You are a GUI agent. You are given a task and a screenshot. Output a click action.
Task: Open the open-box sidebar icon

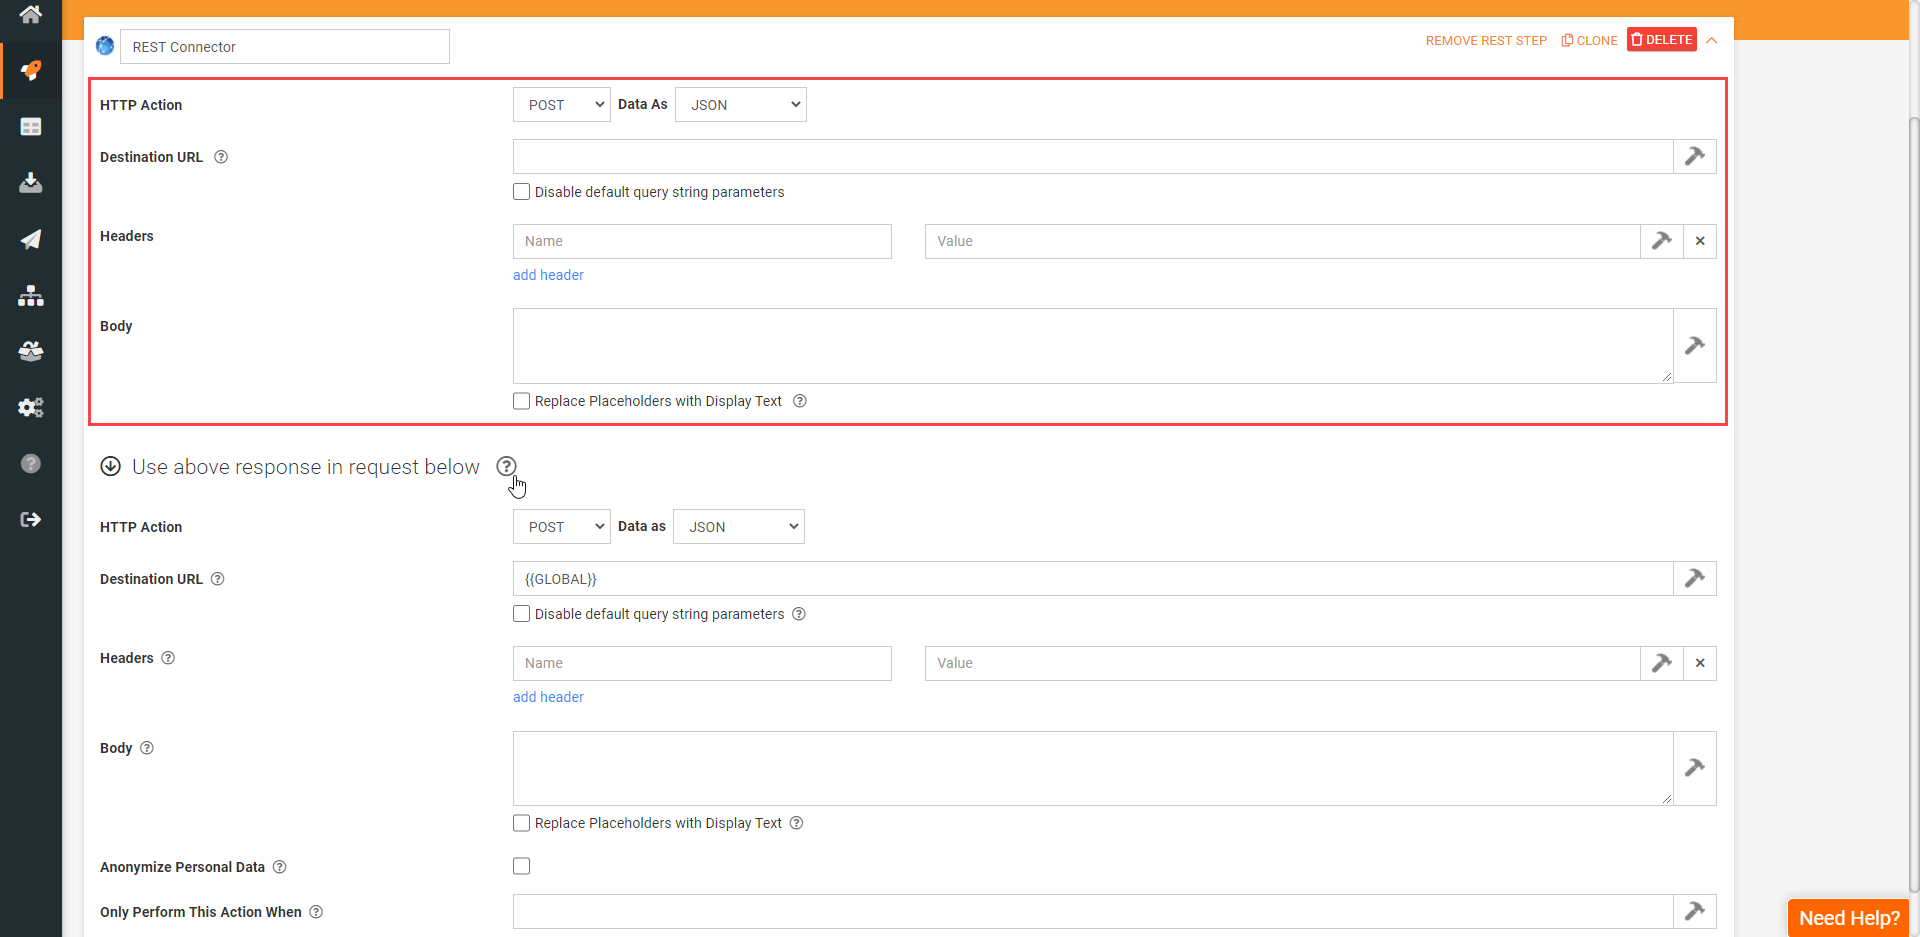[31, 351]
